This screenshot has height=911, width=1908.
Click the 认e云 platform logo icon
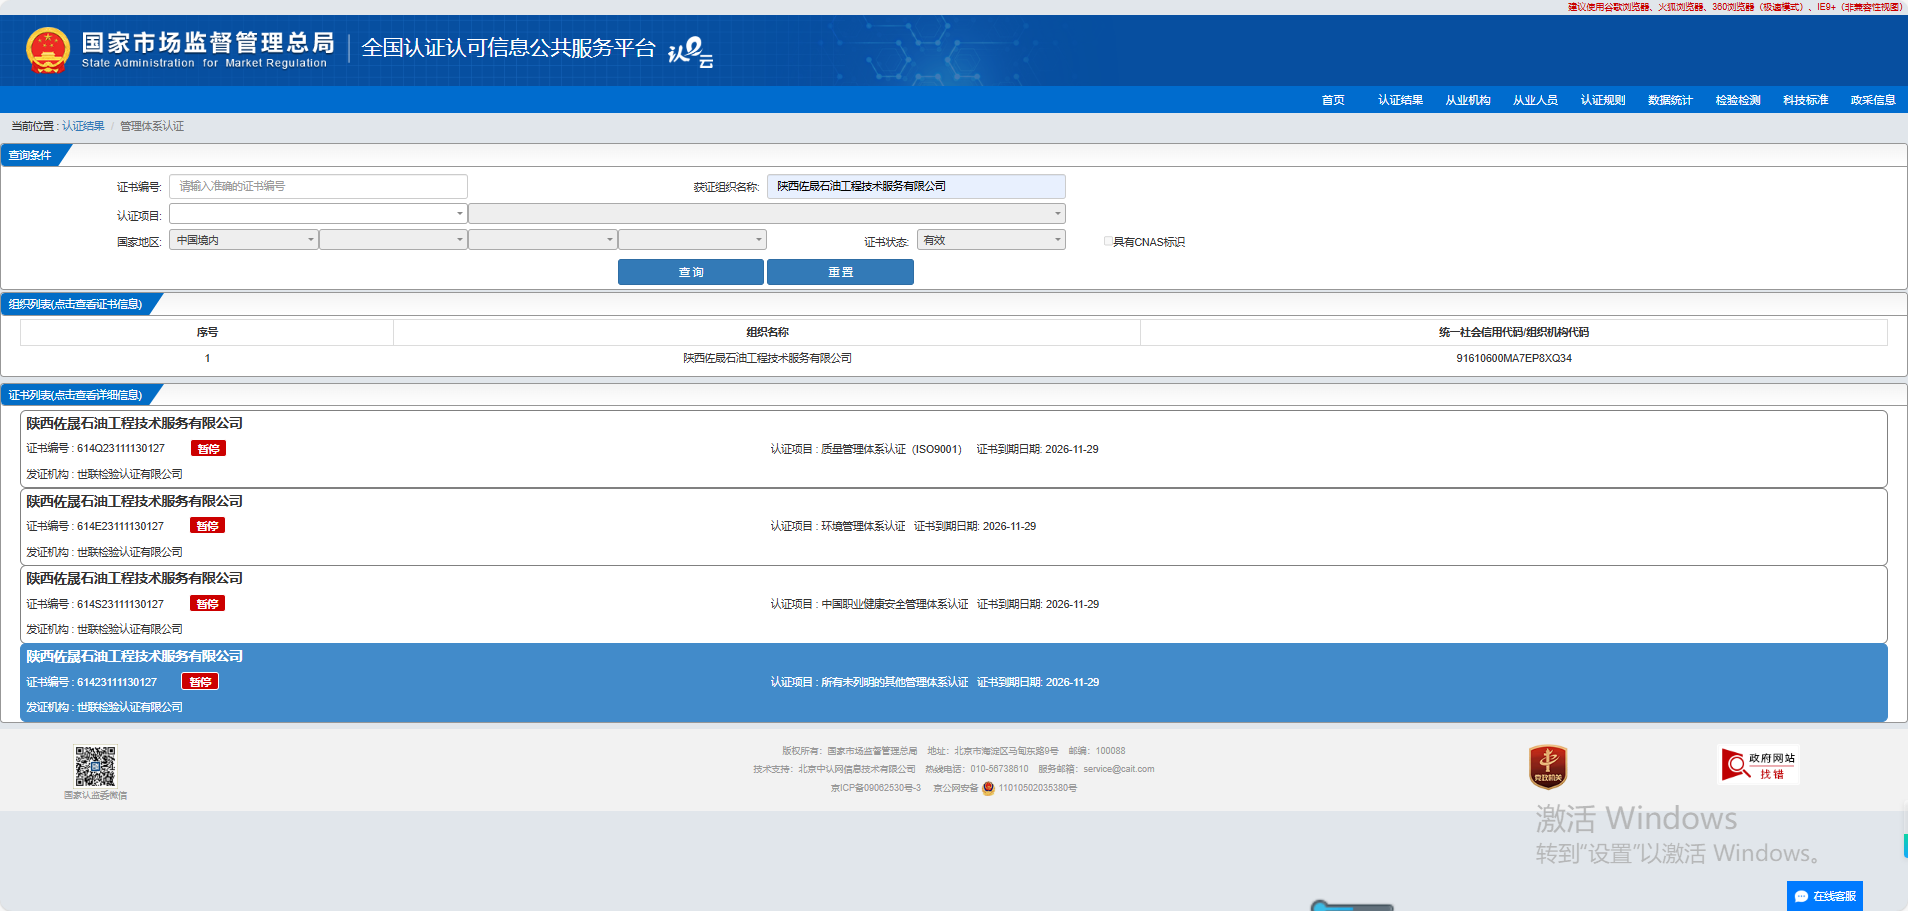(690, 51)
